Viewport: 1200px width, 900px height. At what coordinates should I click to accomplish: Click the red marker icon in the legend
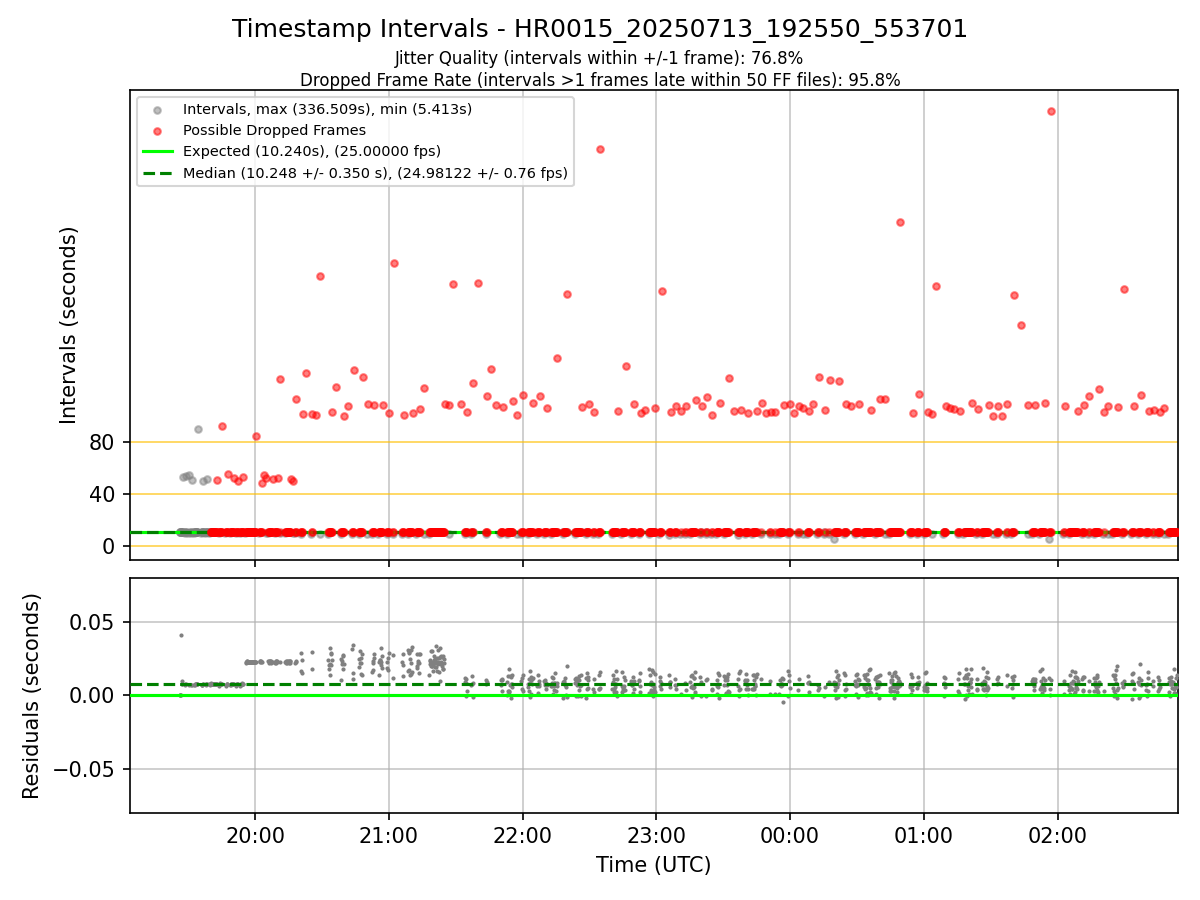pyautogui.click(x=155, y=130)
